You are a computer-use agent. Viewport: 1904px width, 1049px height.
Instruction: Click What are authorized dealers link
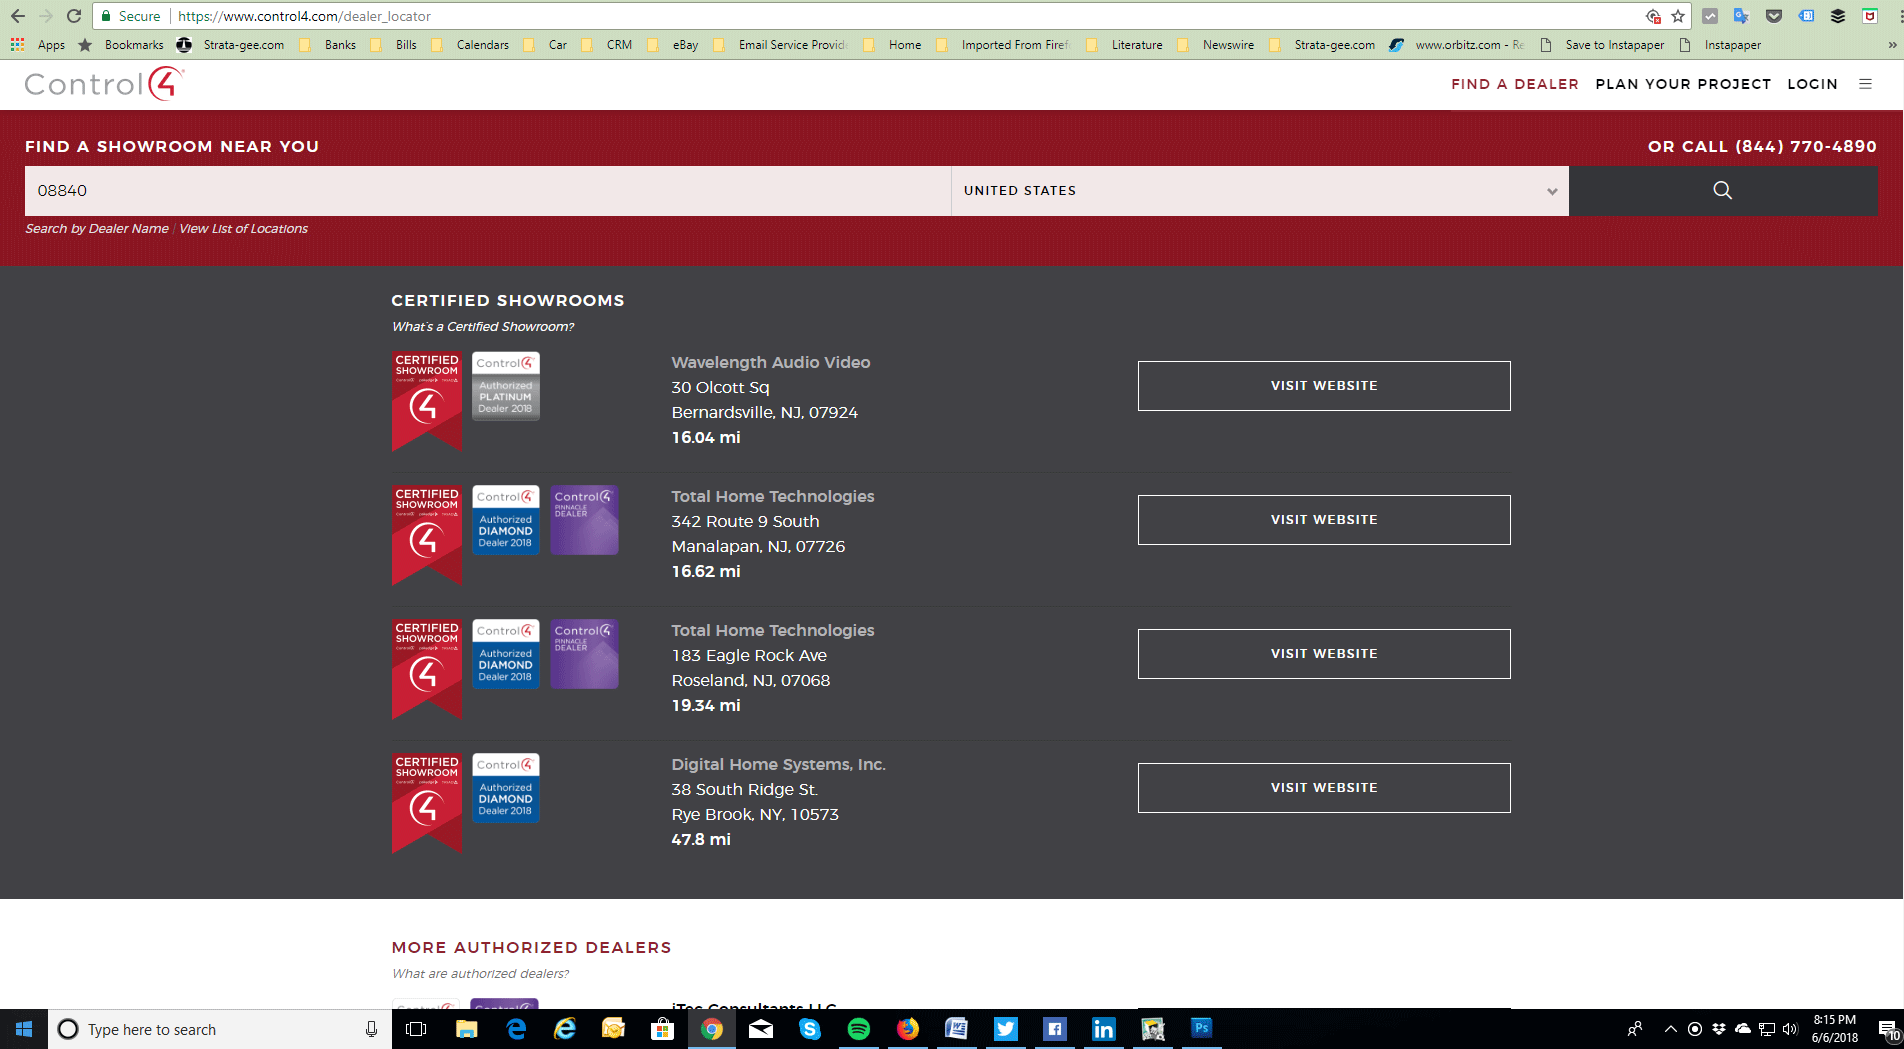tap(480, 974)
